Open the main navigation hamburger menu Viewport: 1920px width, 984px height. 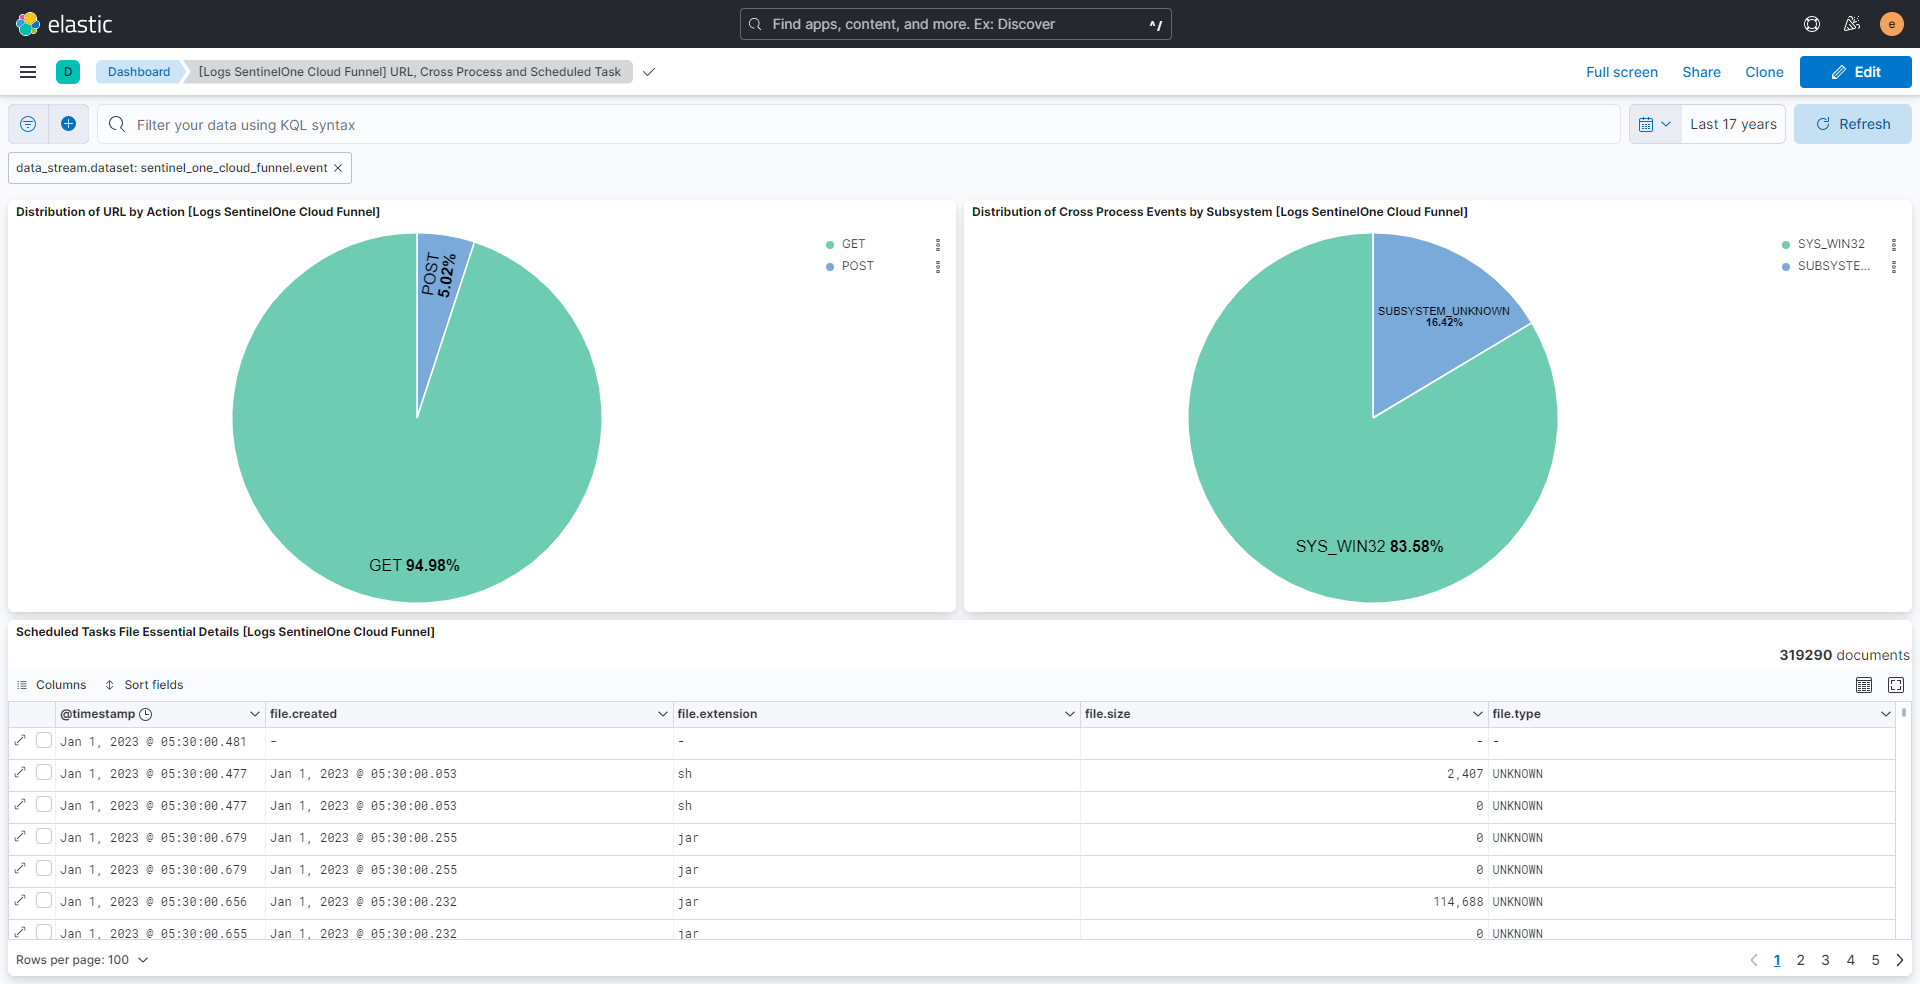[28, 72]
